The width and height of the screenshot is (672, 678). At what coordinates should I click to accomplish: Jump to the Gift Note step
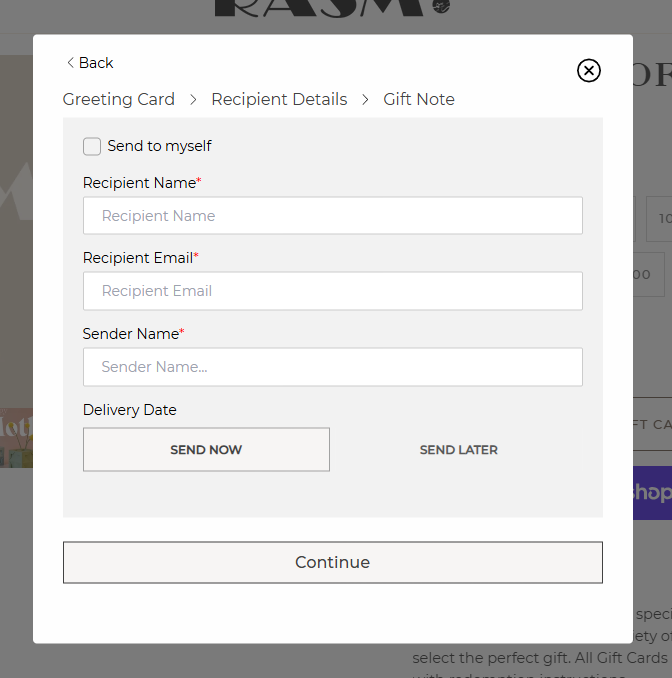pyautogui.click(x=419, y=99)
